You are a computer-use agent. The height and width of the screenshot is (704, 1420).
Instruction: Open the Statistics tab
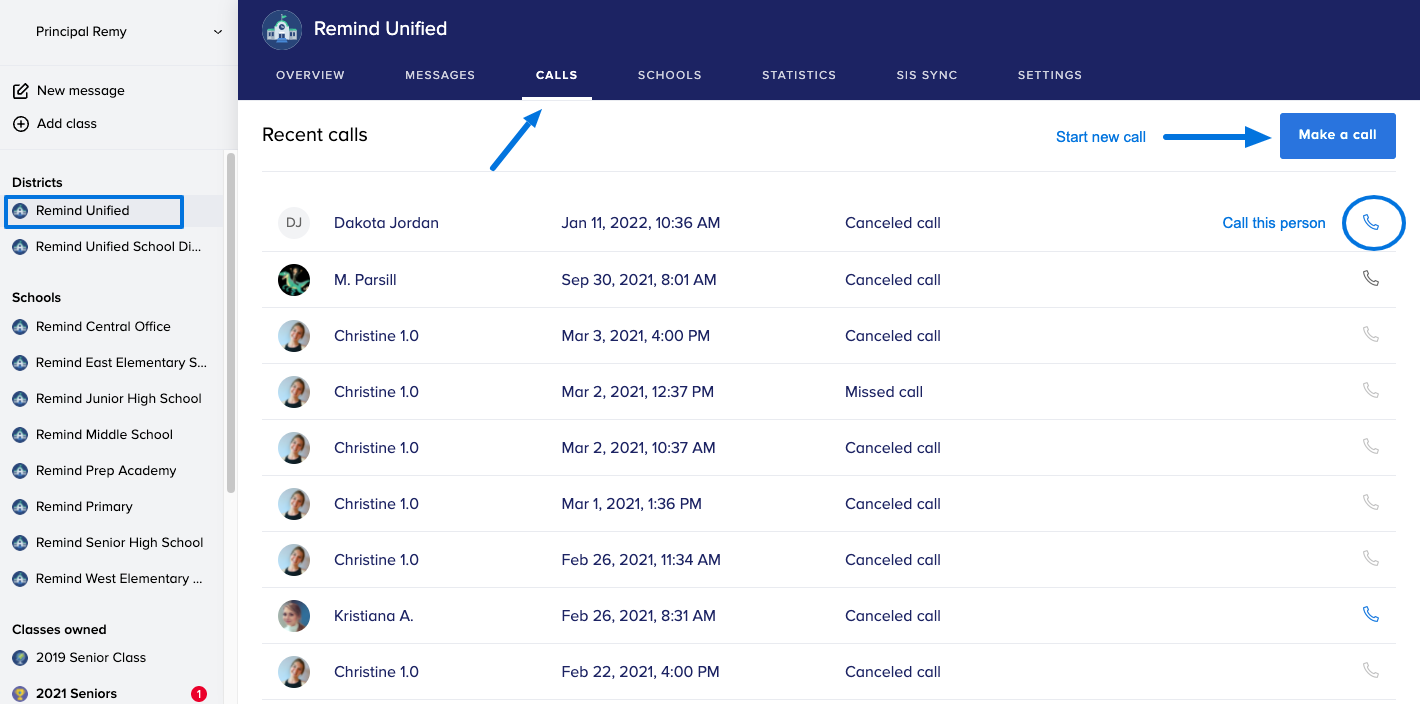[x=798, y=75]
